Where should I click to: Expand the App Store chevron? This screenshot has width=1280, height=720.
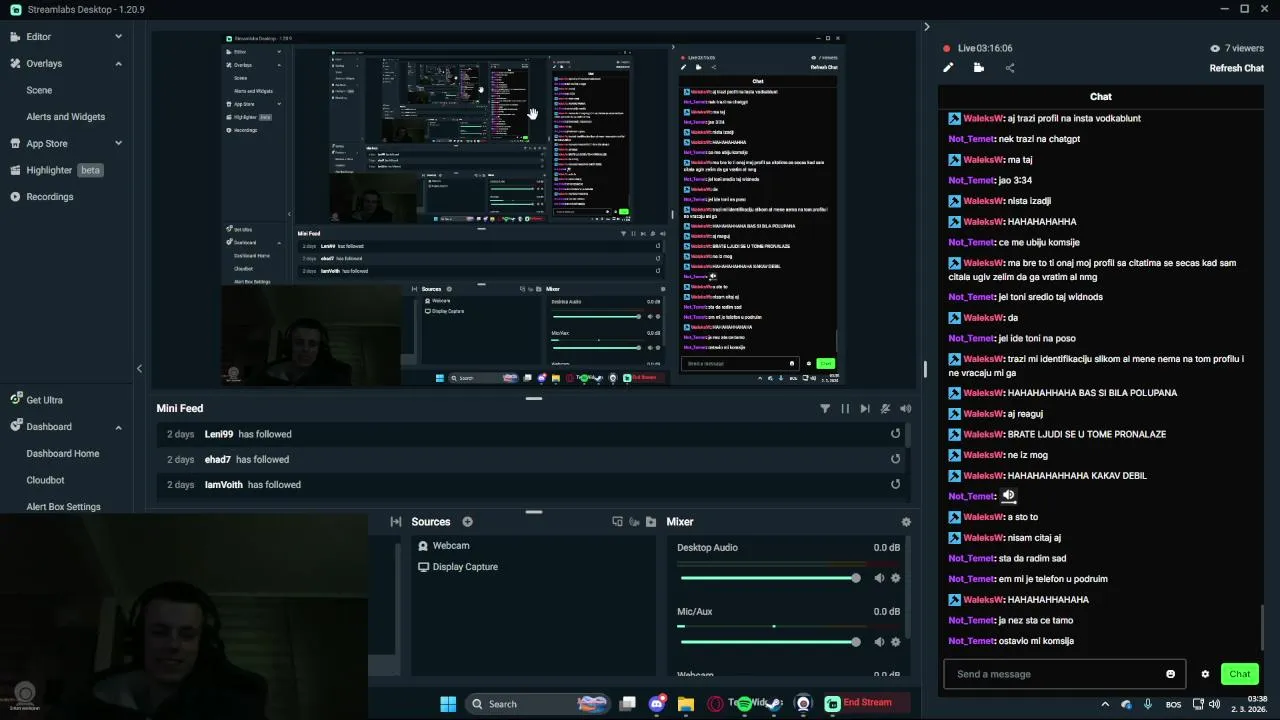pos(118,144)
